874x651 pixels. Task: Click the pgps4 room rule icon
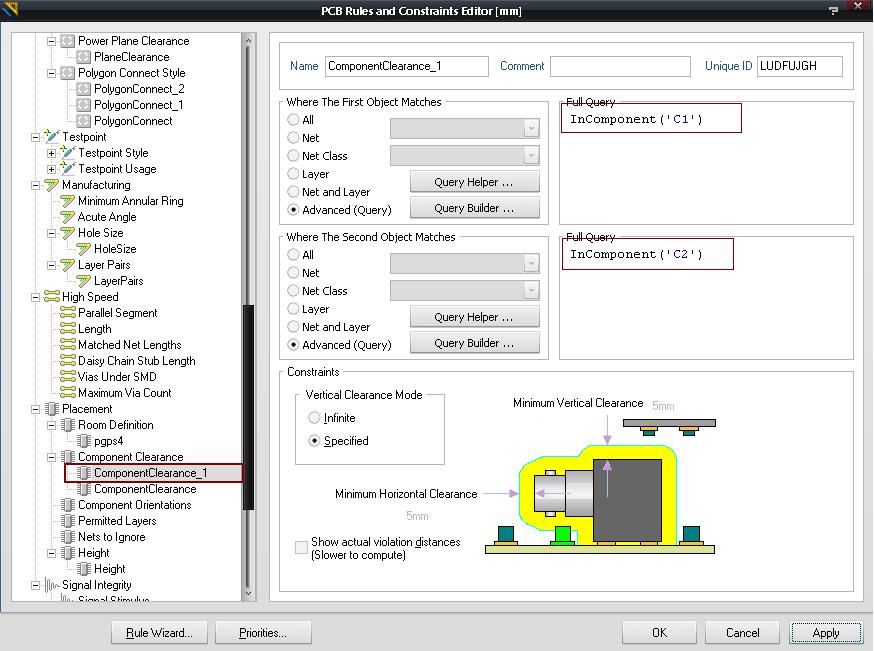[x=84, y=441]
